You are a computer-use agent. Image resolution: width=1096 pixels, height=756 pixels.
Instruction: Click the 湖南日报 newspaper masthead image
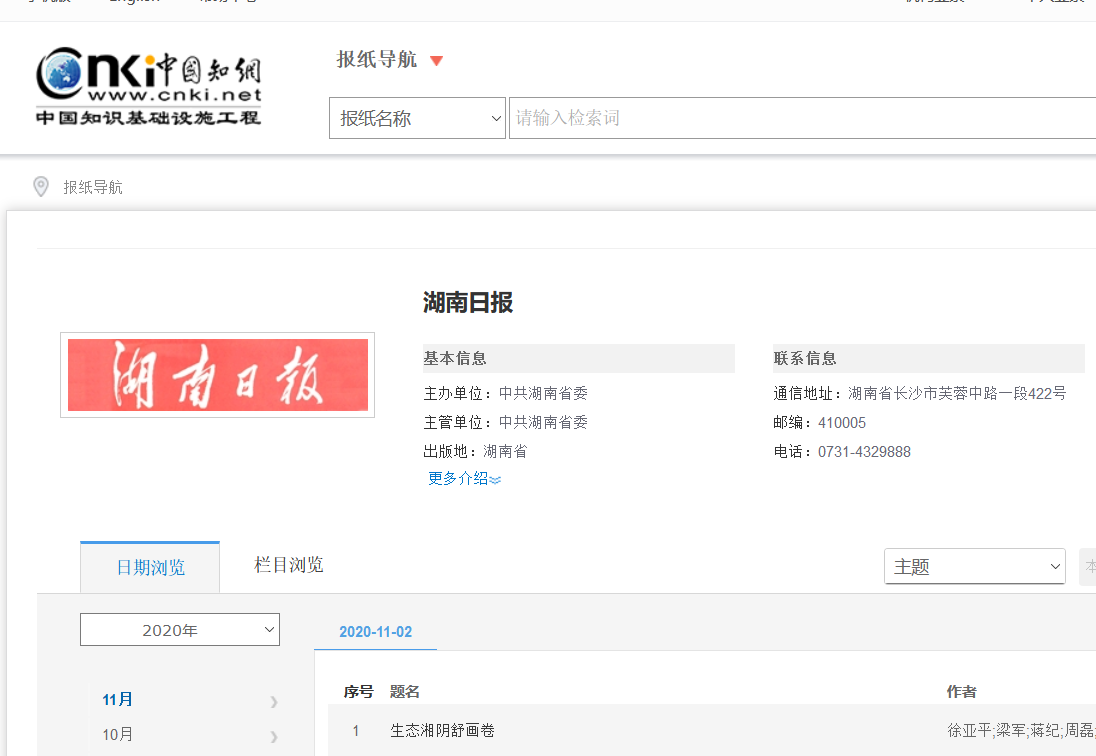tap(217, 375)
